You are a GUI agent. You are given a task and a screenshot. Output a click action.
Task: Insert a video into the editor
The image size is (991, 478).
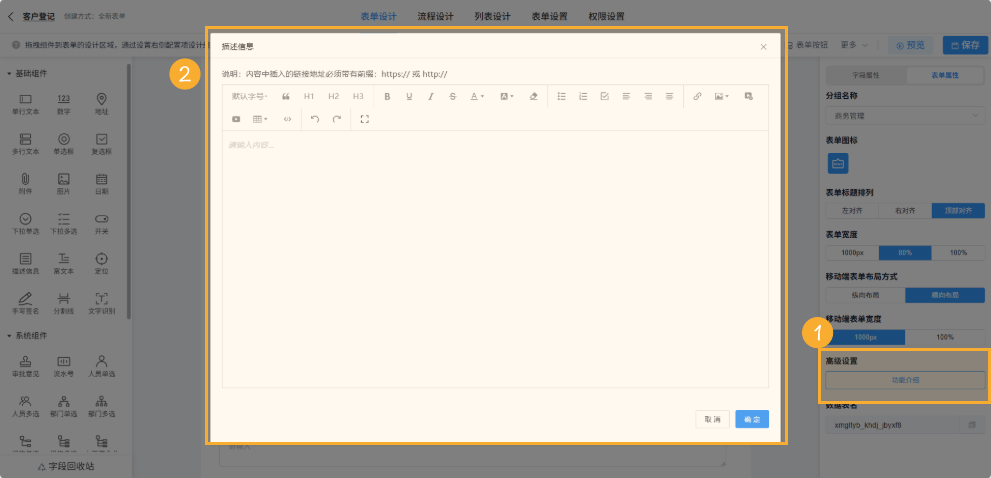[x=236, y=119]
